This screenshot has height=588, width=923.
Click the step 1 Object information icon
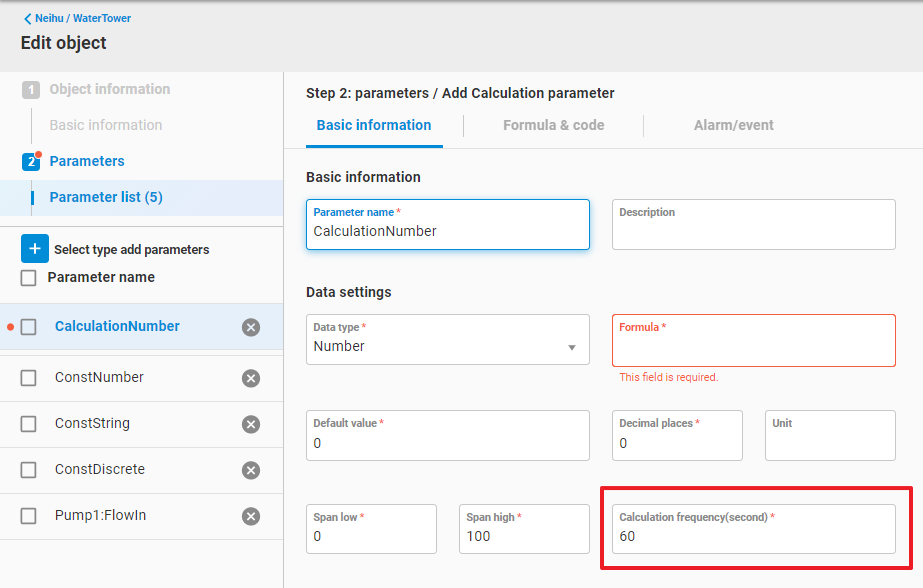point(31,90)
